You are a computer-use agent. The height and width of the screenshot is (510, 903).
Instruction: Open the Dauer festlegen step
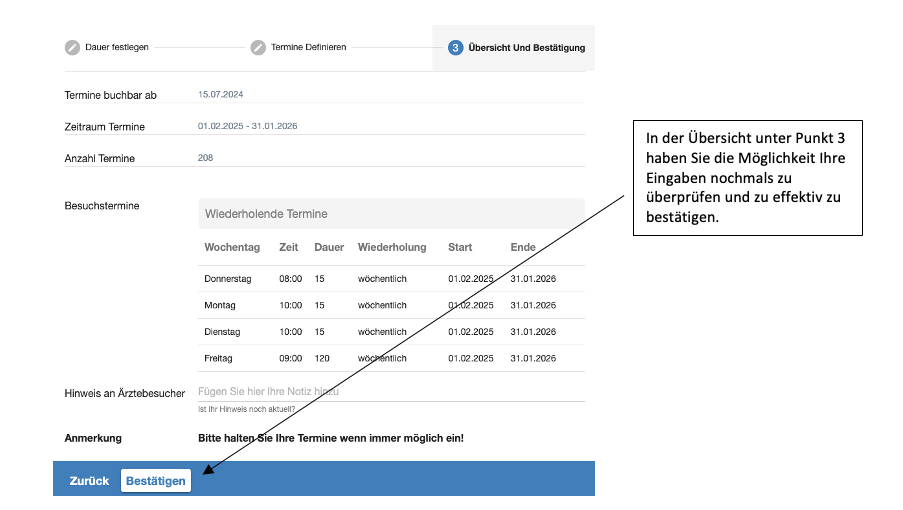tap(112, 47)
